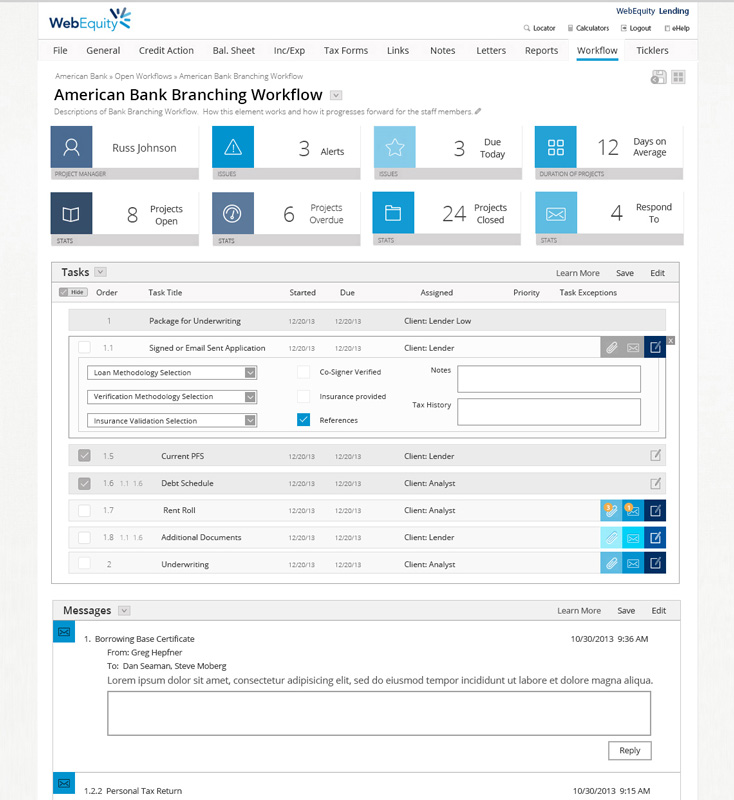Click the grid view icon below the tabs
The width and height of the screenshot is (734, 800).
point(678,77)
